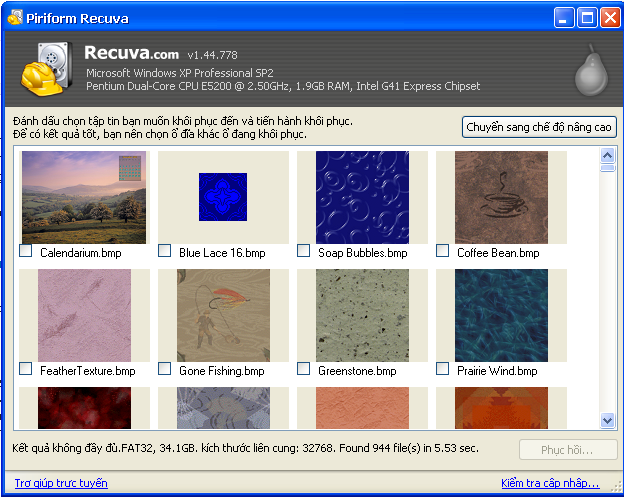Close the Piriform Recuva window
624x497 pixels.
(x=611, y=18)
